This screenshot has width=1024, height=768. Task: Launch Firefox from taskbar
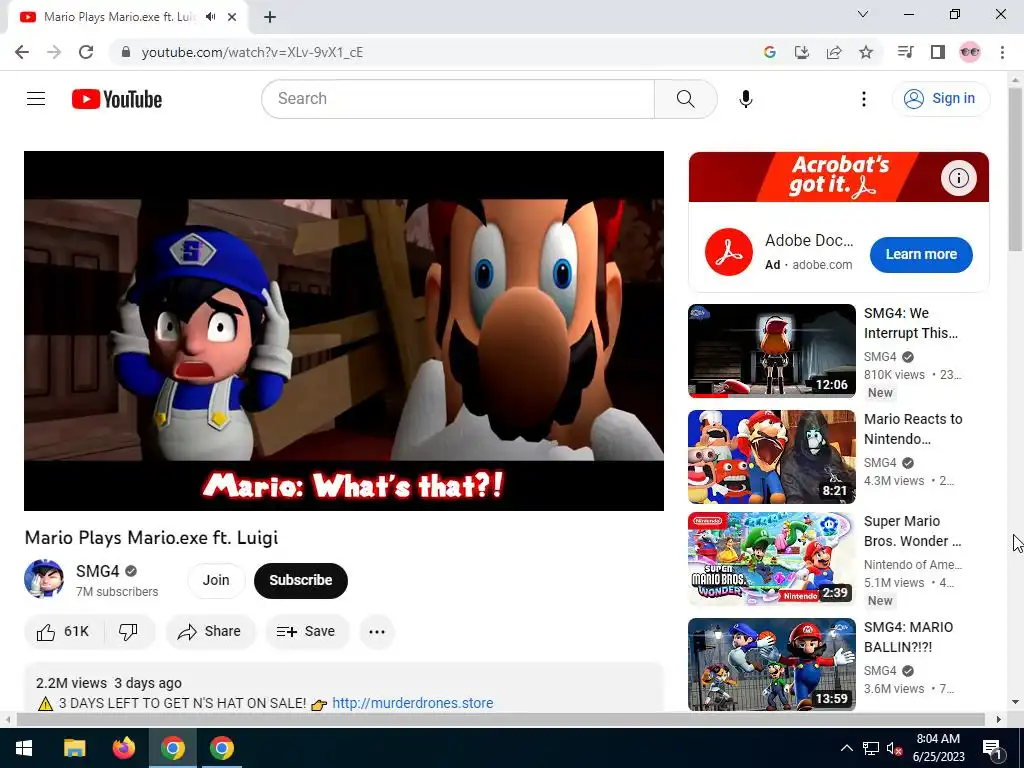point(123,748)
